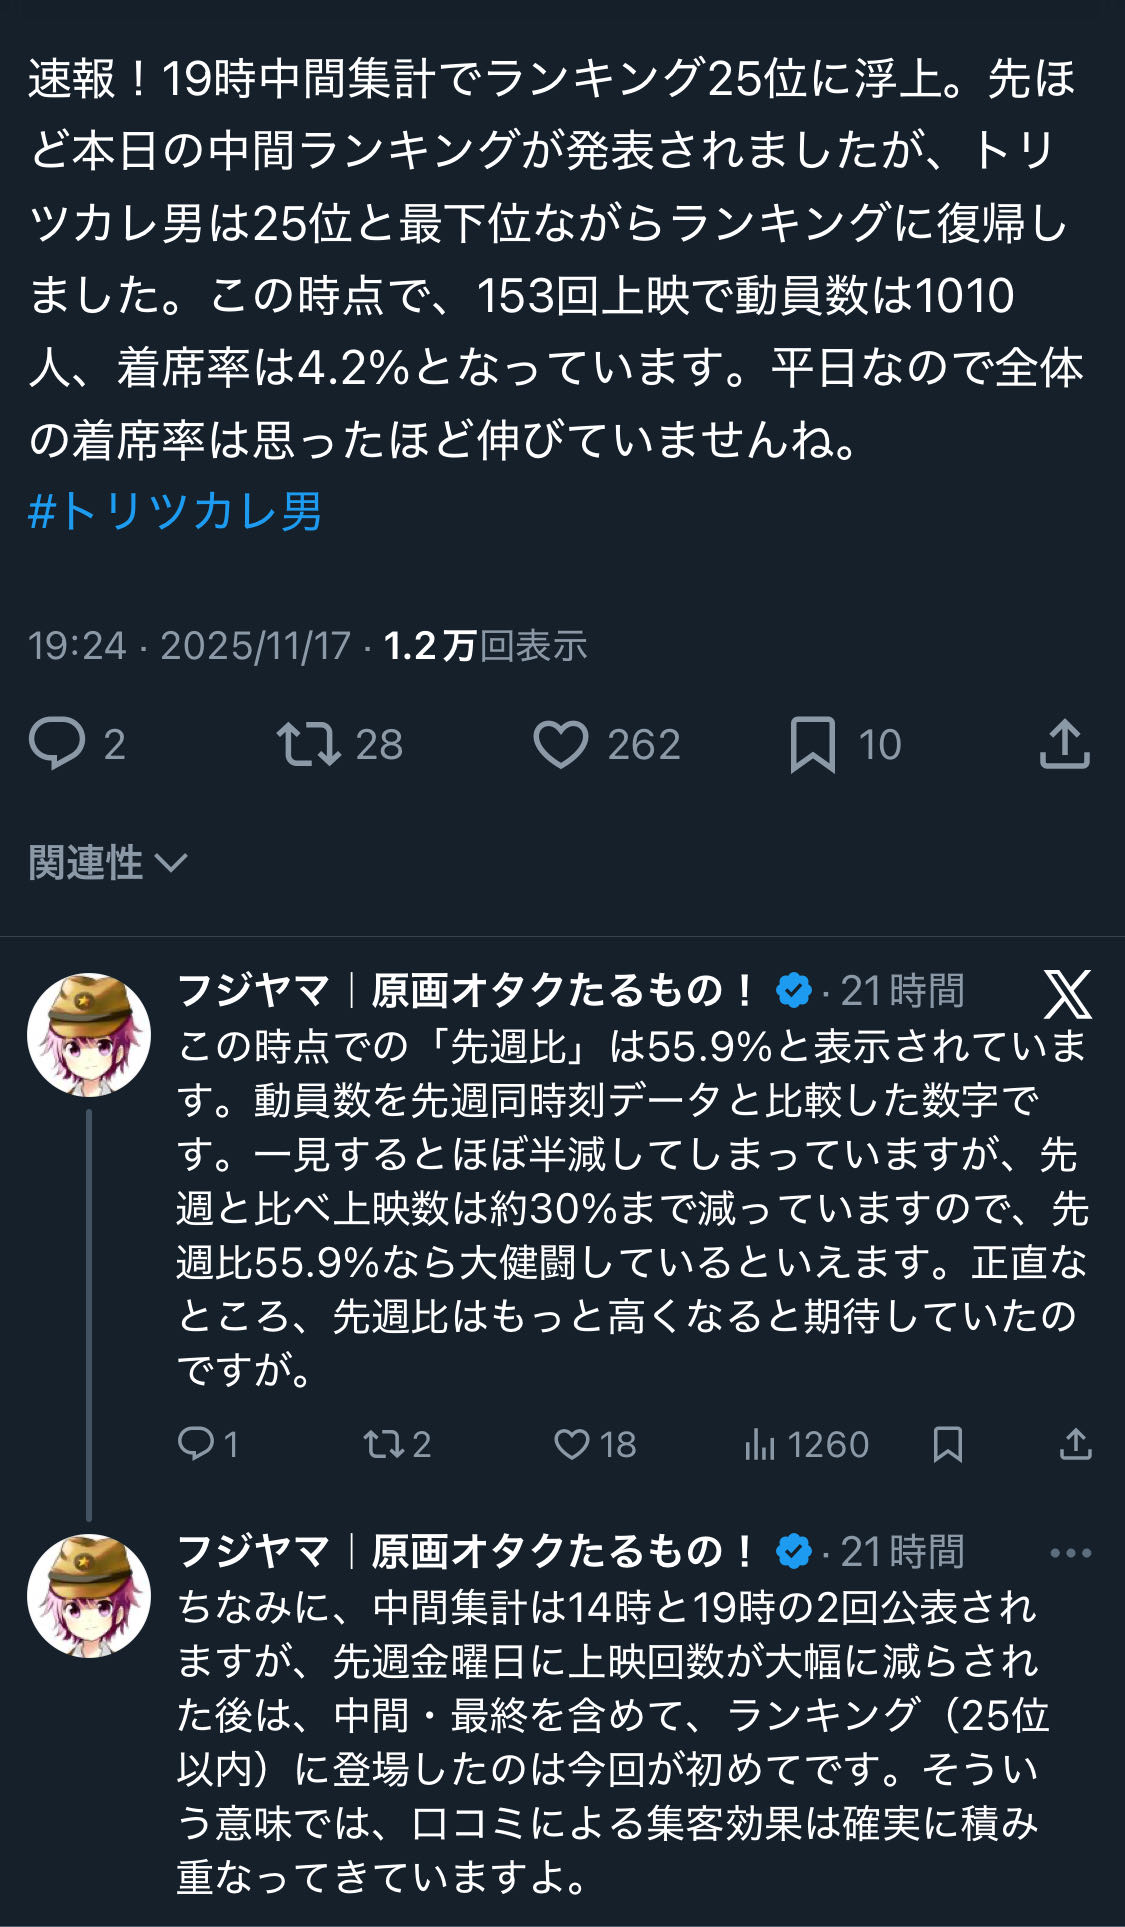The width and height of the screenshot is (1125, 1927).
Task: Reply to the 先週比 55.9% reply
Action: coord(196,1443)
